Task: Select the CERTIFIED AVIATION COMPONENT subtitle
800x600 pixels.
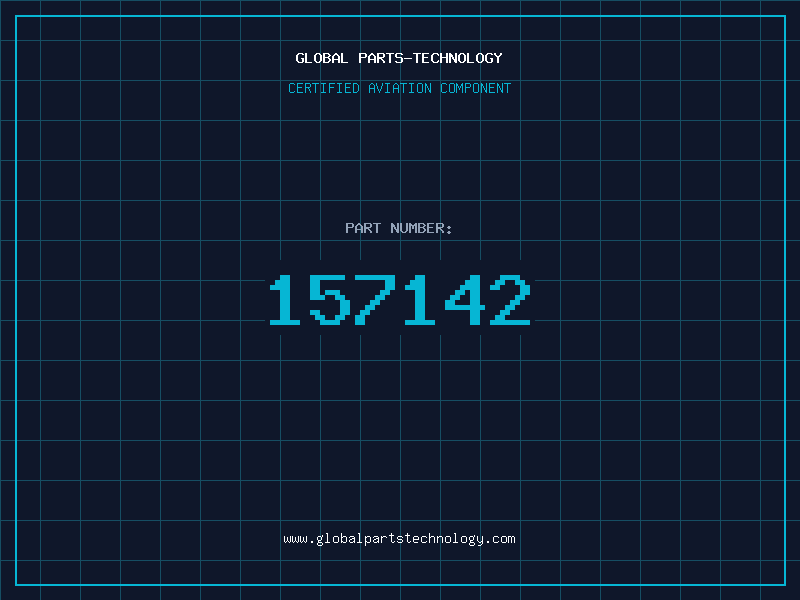Action: (399, 88)
